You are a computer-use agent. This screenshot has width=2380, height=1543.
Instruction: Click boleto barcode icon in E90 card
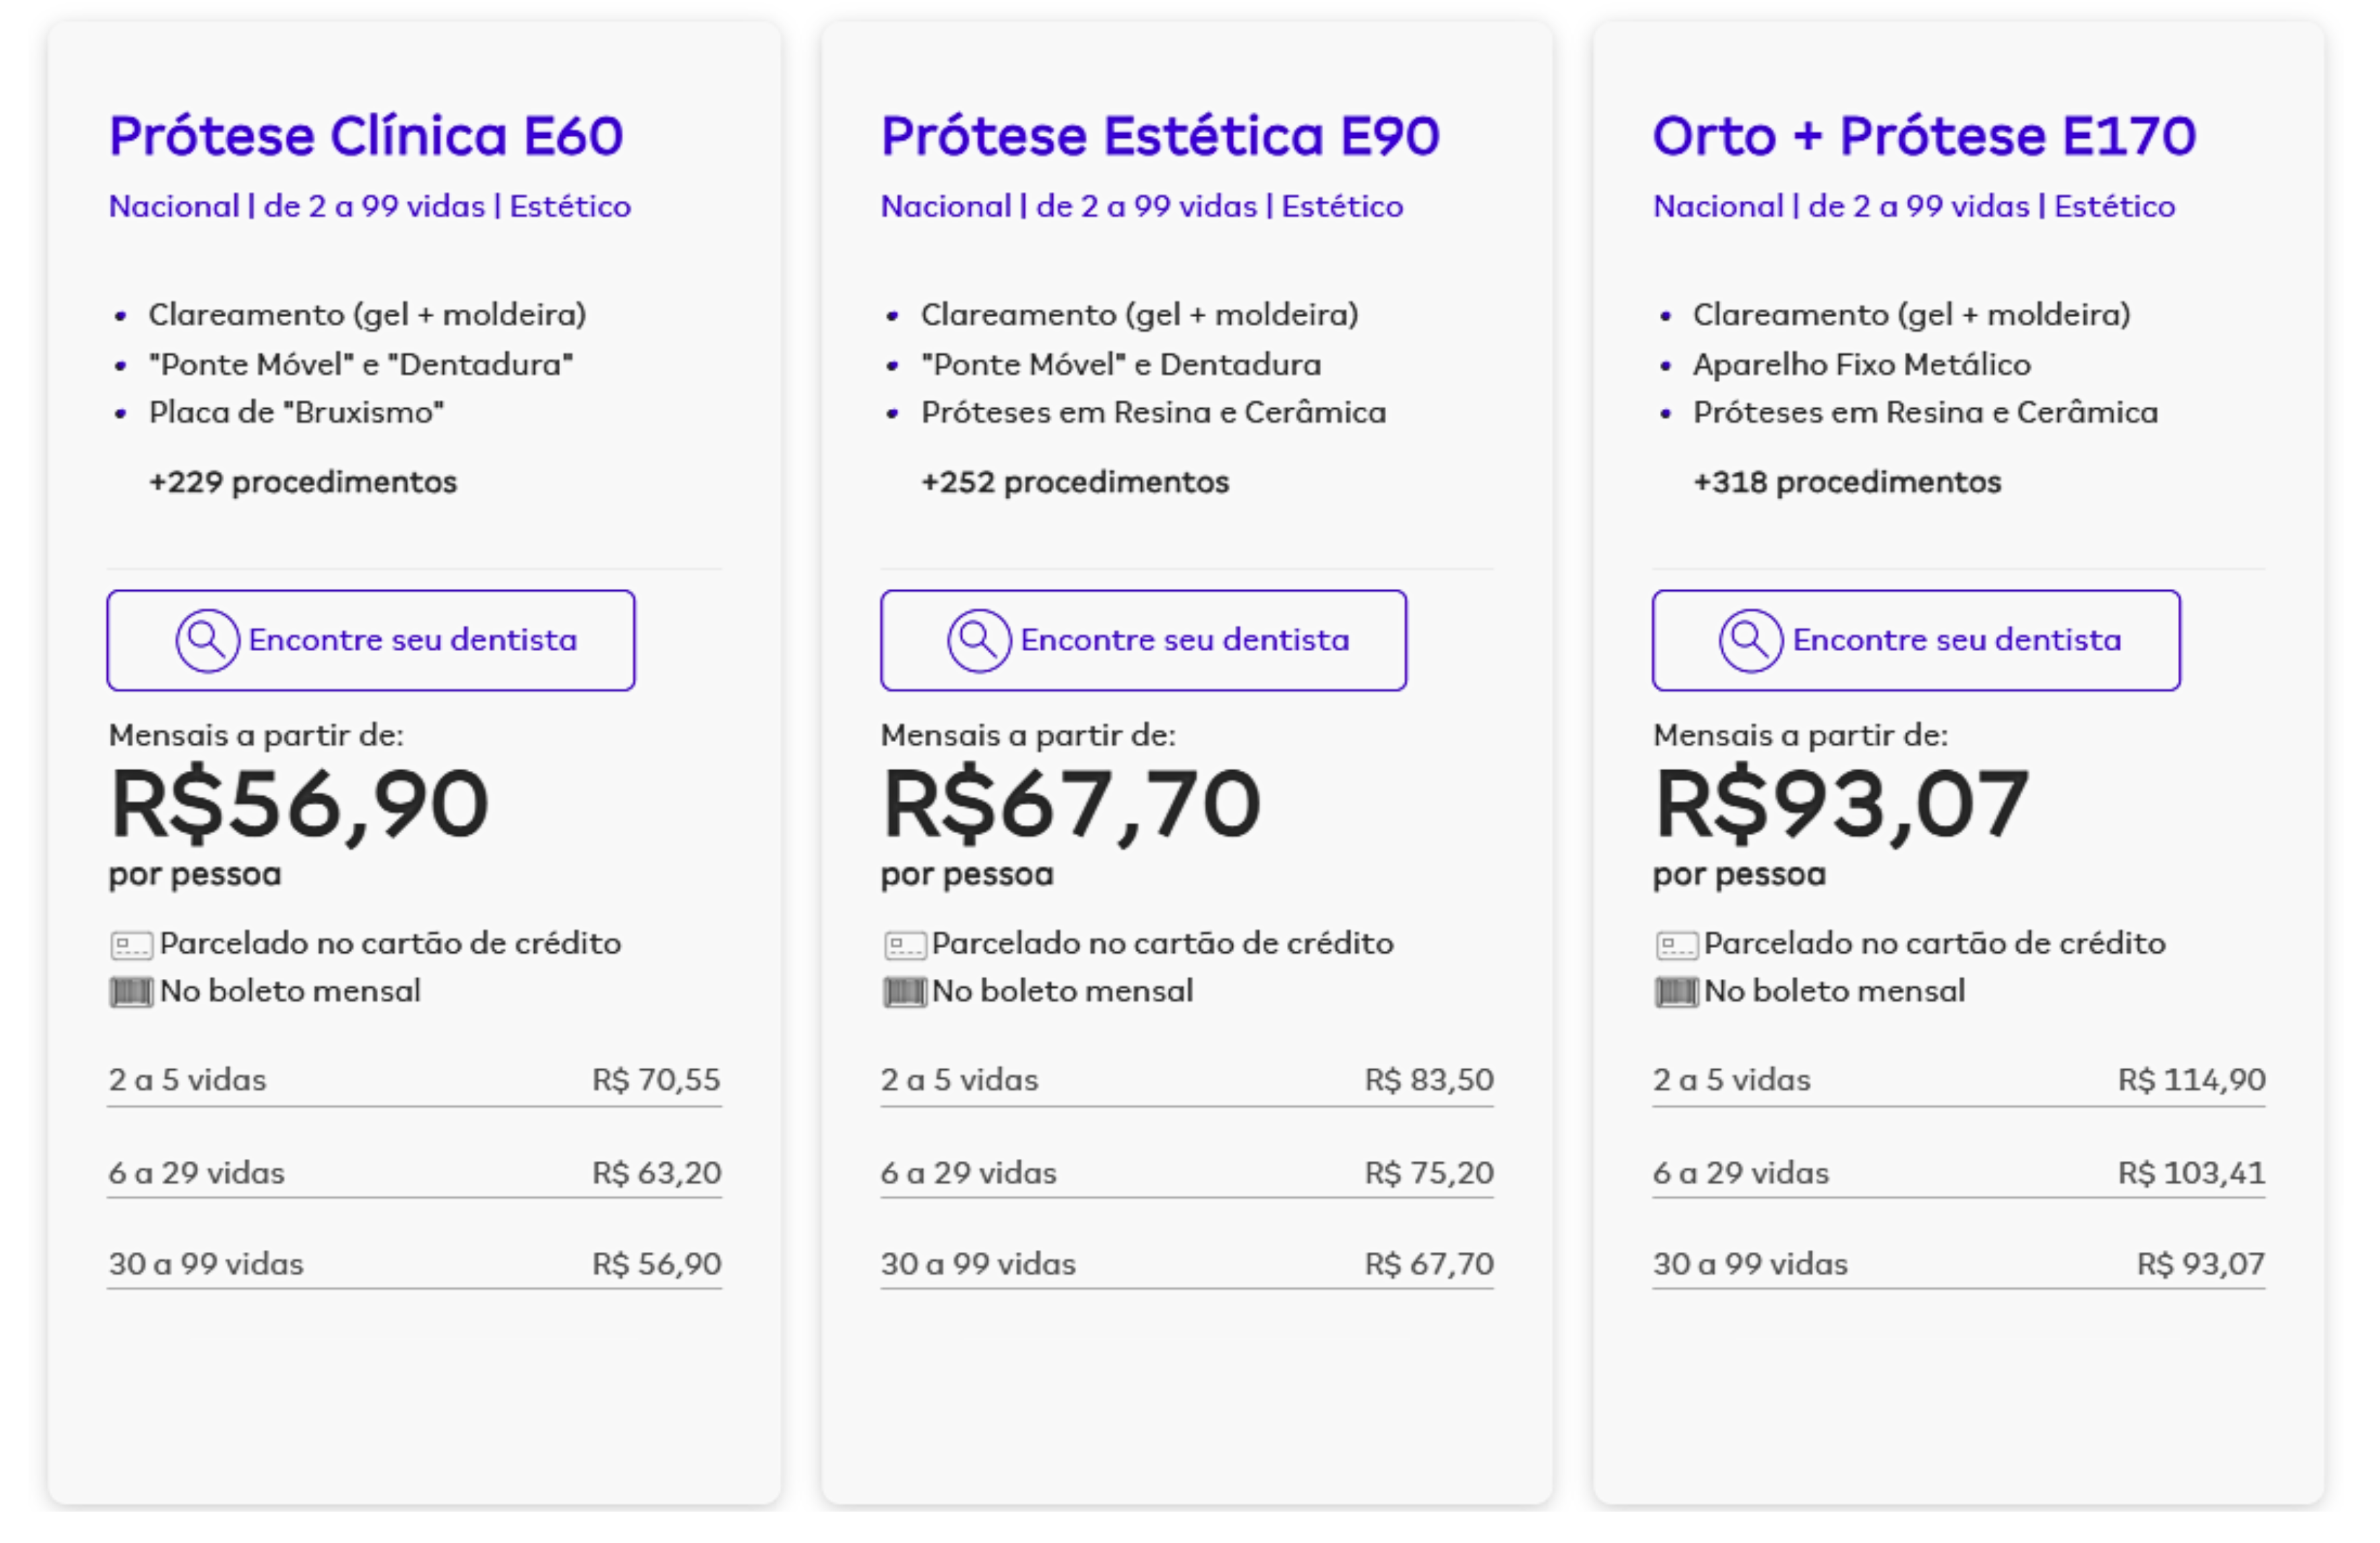pos(904,992)
